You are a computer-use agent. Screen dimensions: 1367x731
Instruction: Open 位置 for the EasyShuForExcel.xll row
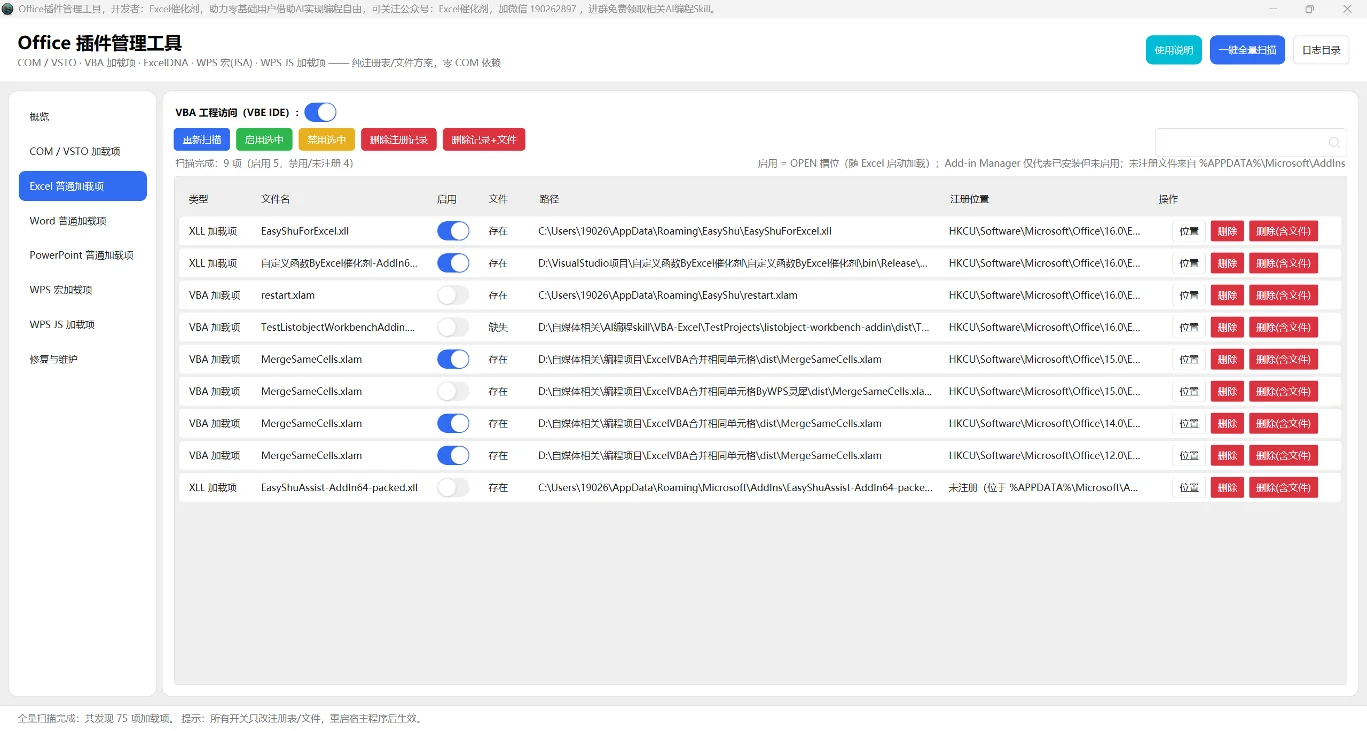point(1189,231)
